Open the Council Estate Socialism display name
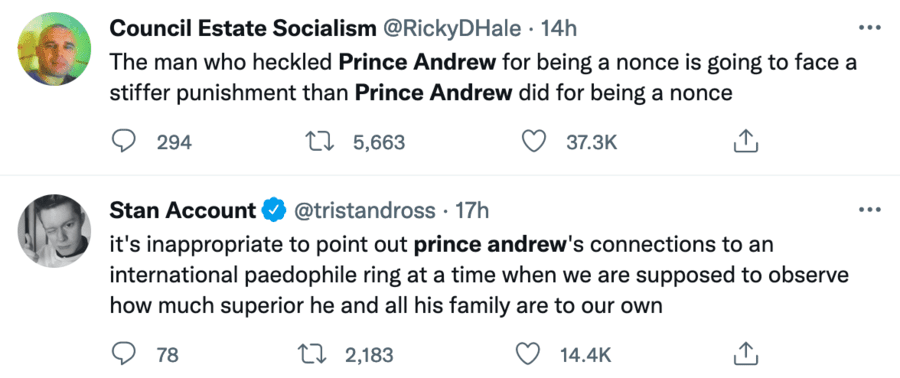Image resolution: width=900 pixels, height=378 pixels. pyautogui.click(x=242, y=29)
